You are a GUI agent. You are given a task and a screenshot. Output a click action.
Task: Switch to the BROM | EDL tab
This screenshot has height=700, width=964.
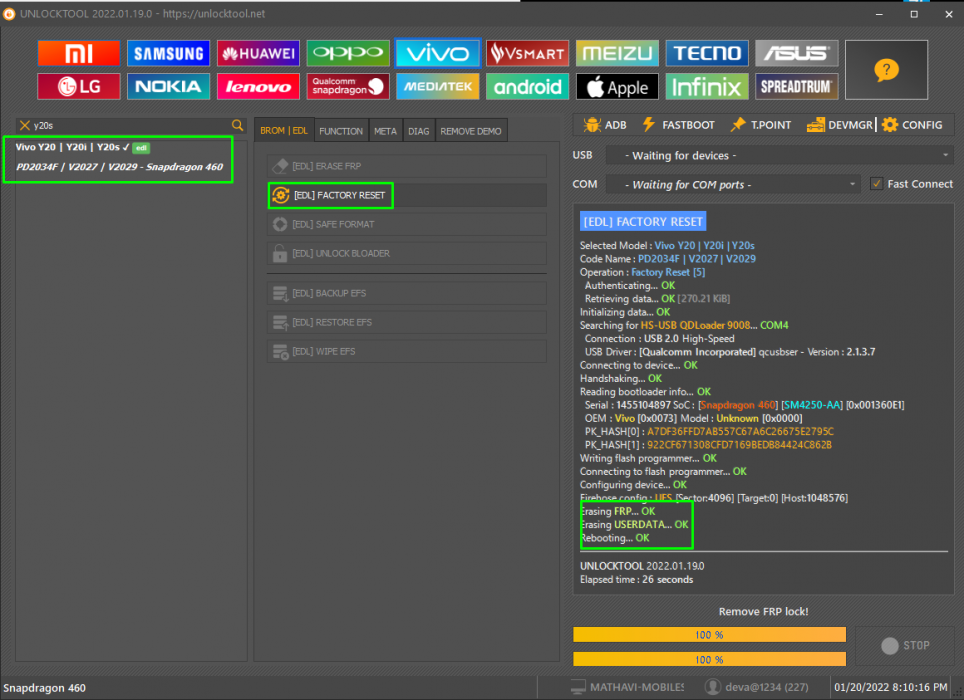284,131
